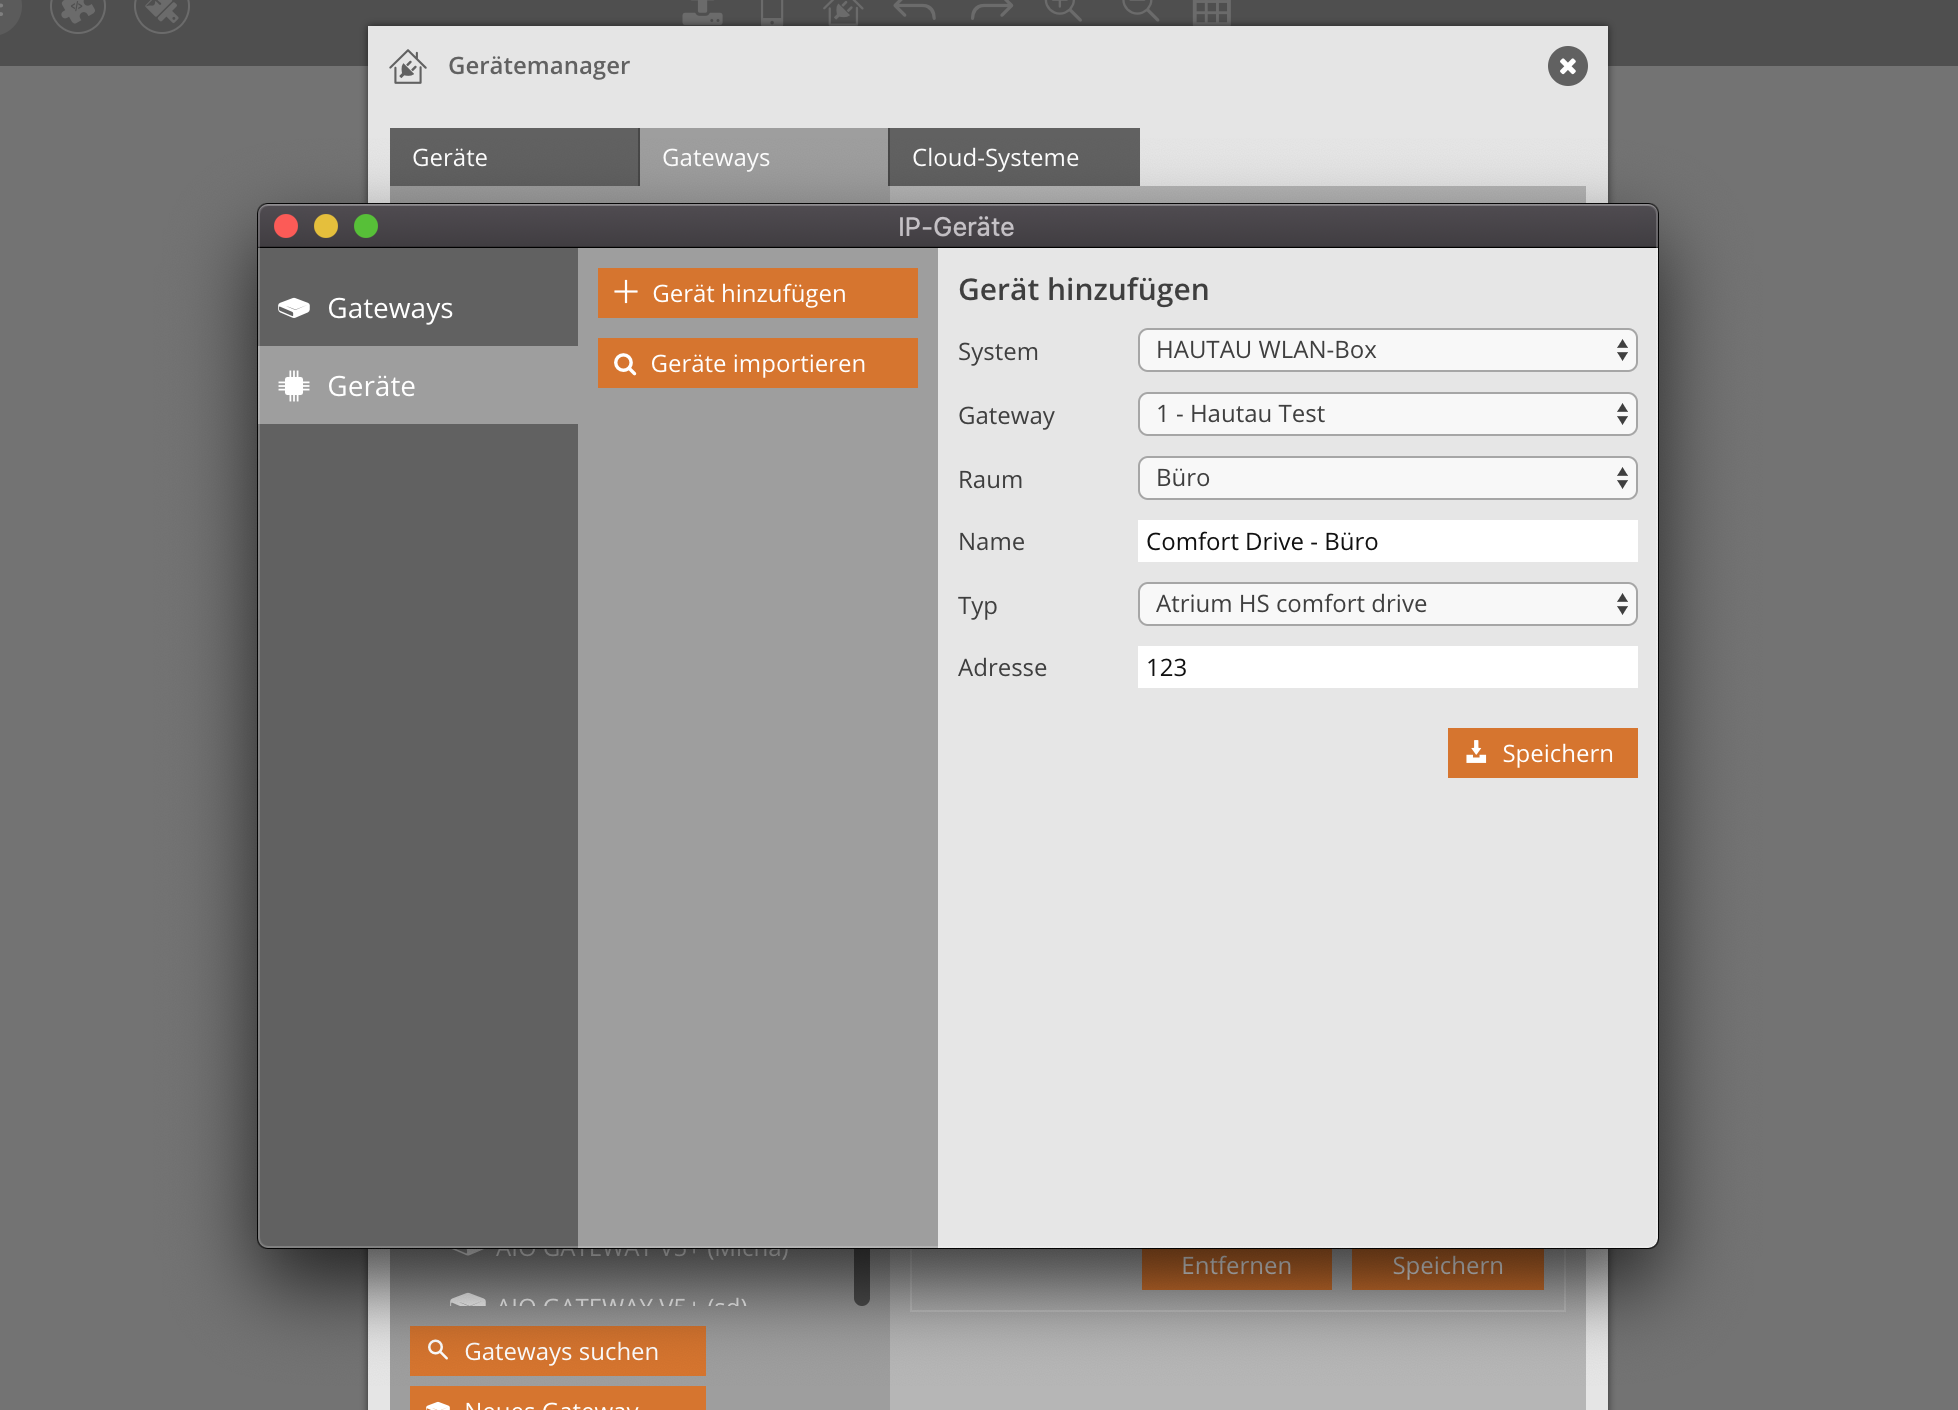Open the Gateway dropdown Hautau Test

point(1387,414)
